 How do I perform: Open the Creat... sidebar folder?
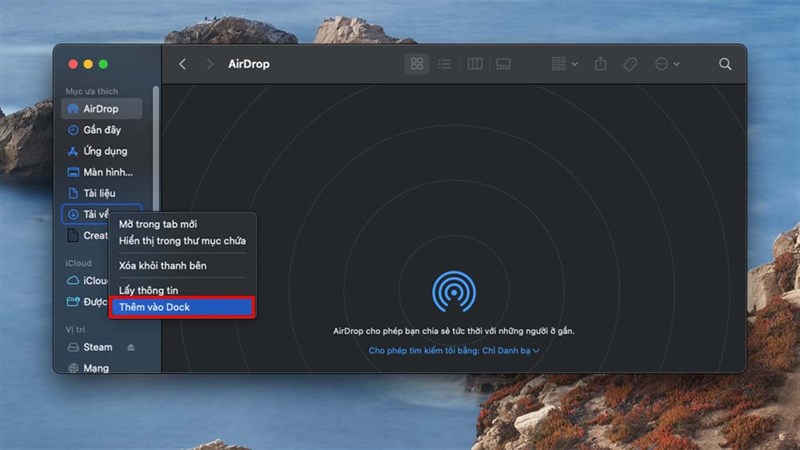pos(87,235)
